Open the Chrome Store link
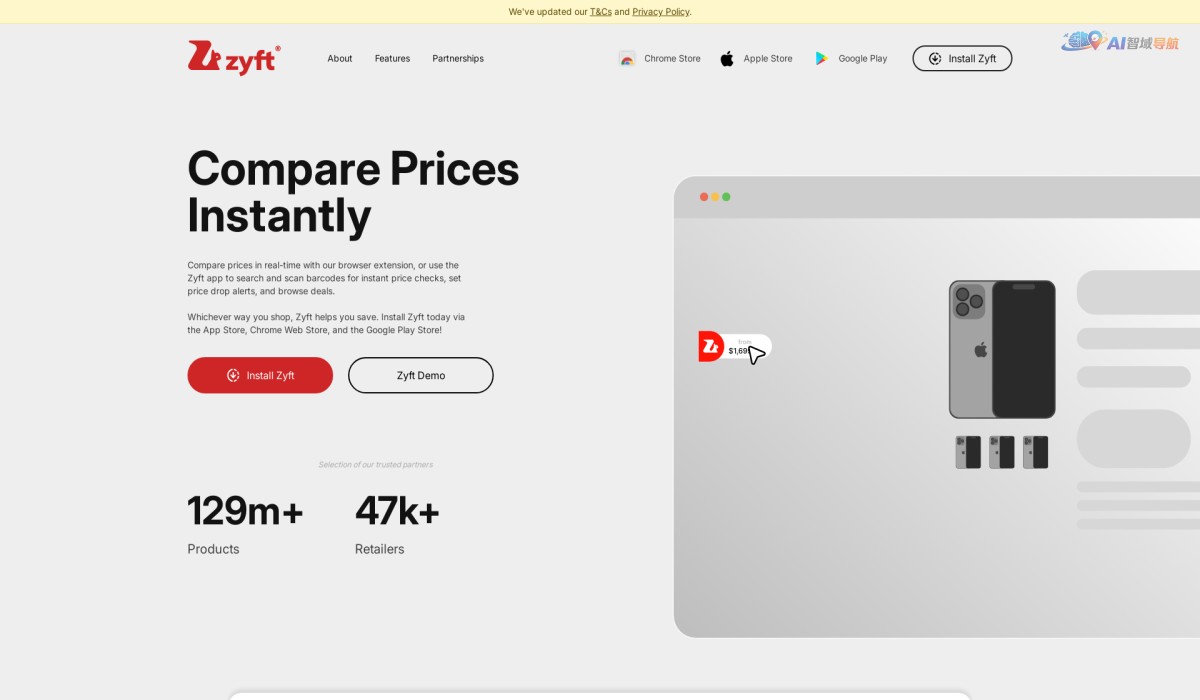The width and height of the screenshot is (1200, 700). [672, 59]
